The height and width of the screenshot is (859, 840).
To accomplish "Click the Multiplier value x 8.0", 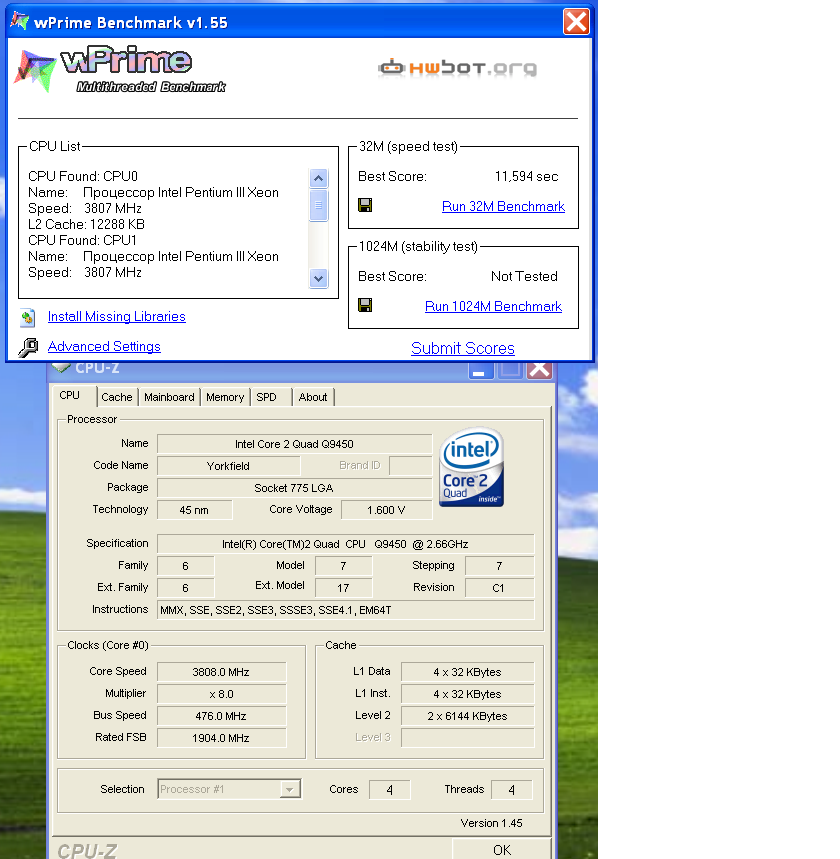I will [221, 694].
